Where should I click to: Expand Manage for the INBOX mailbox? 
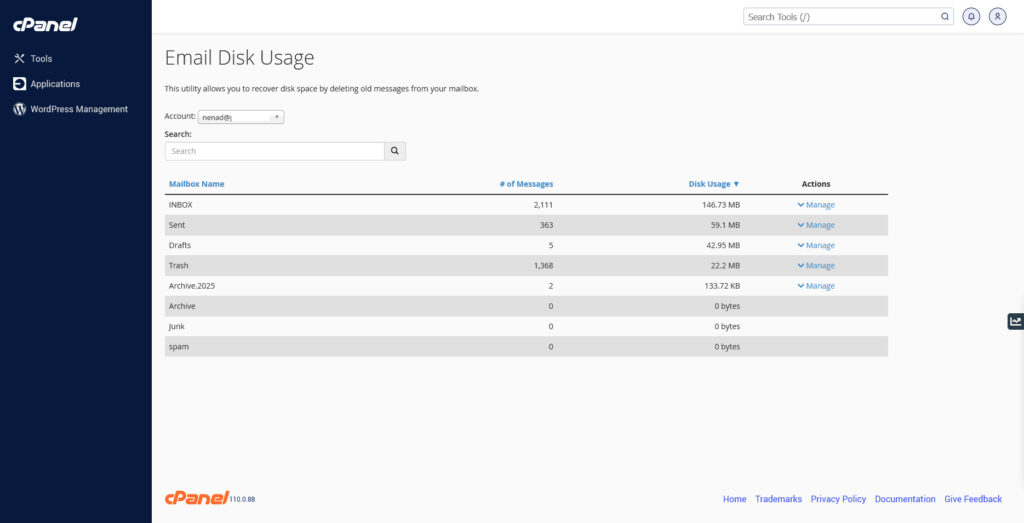816,205
